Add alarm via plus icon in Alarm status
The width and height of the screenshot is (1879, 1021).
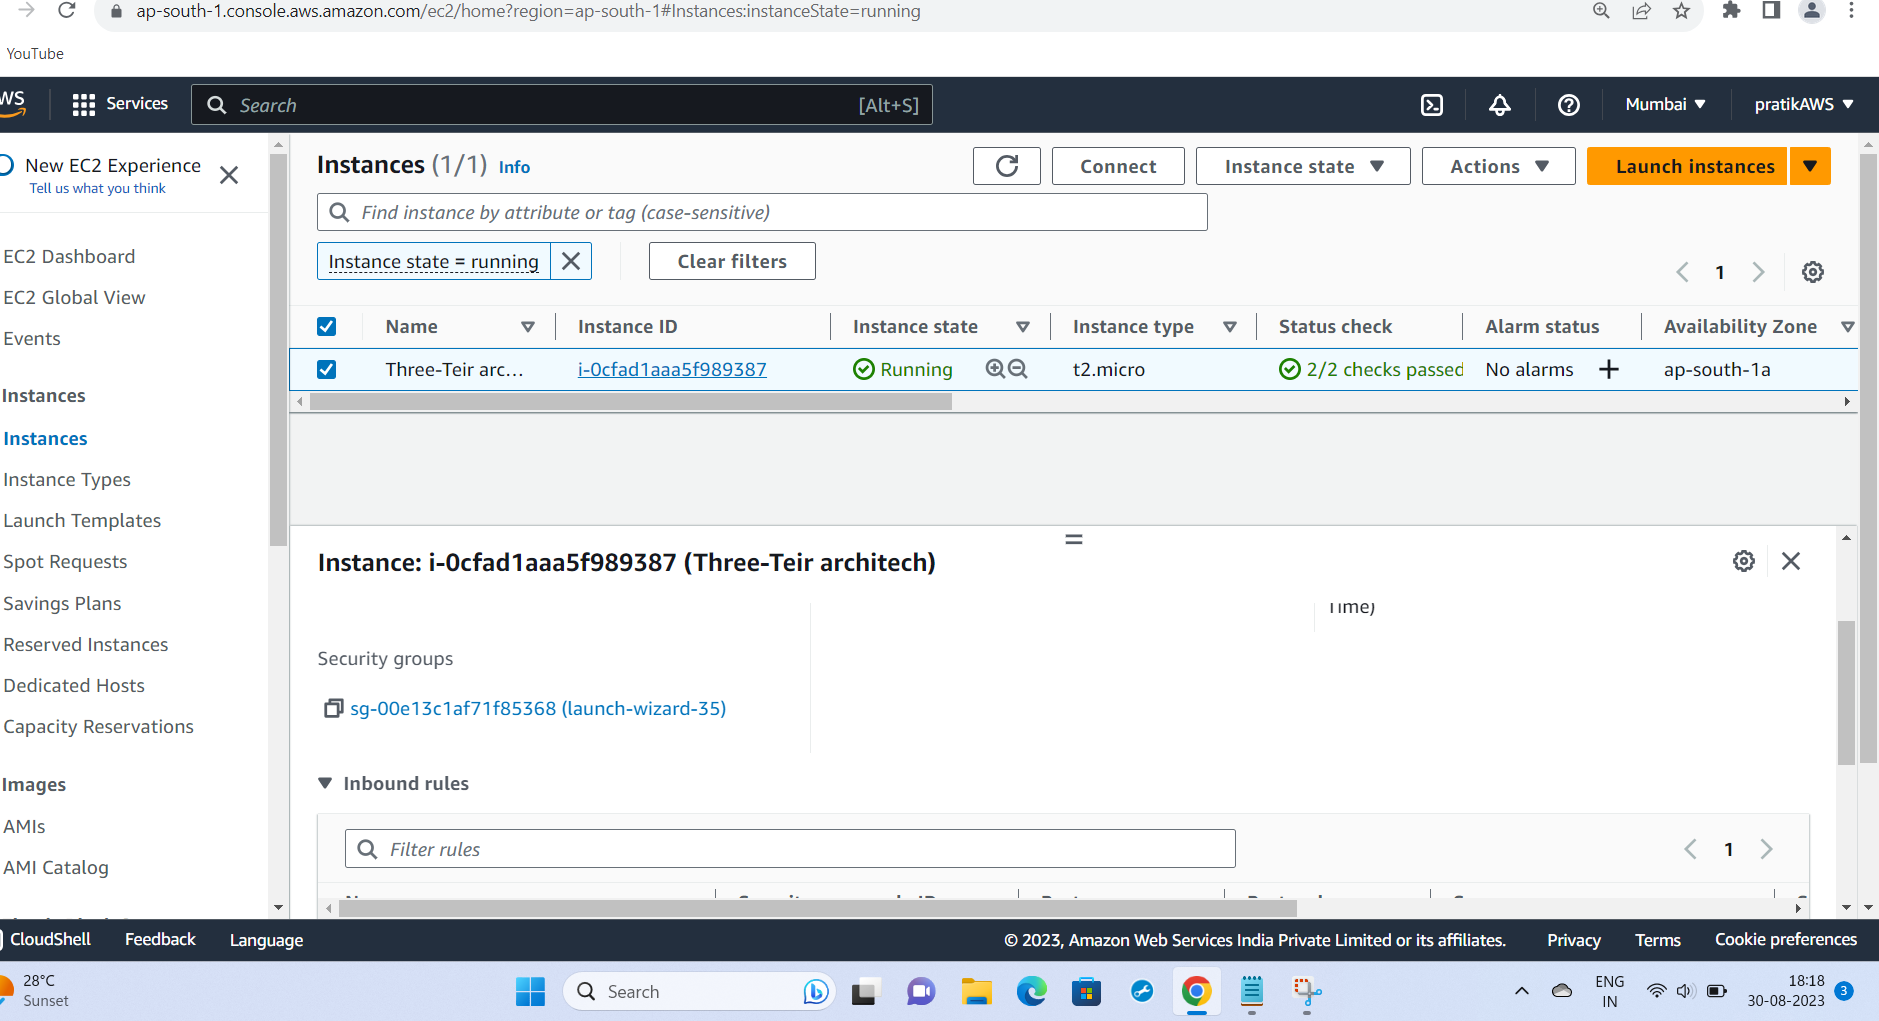(1608, 369)
